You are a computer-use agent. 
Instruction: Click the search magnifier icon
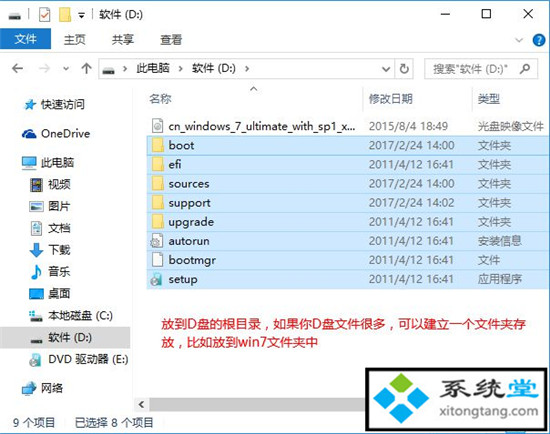(x=525, y=68)
